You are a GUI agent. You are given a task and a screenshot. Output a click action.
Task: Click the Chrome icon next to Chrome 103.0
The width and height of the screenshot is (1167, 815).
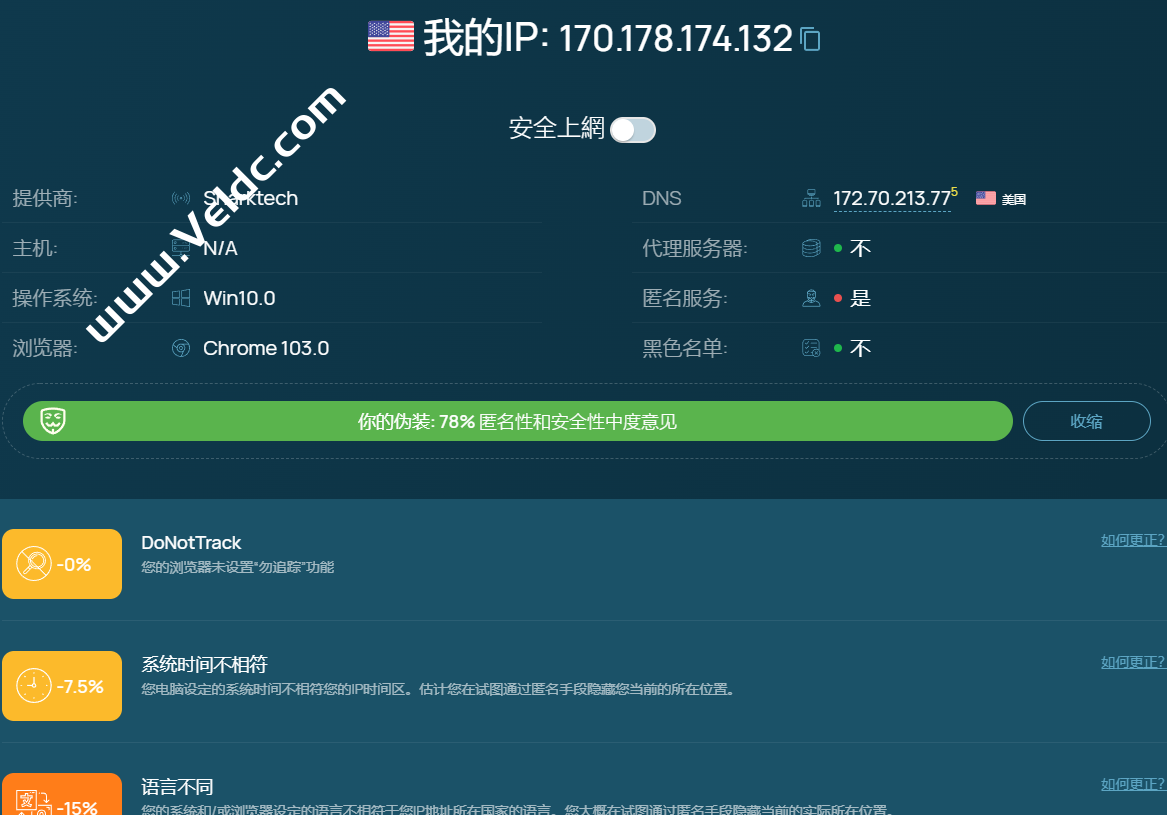(x=181, y=348)
